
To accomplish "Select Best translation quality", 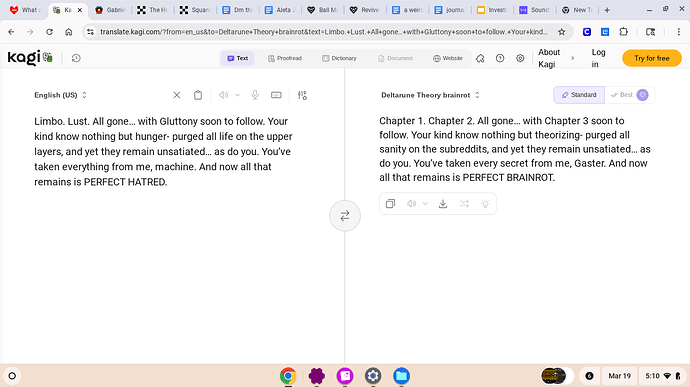I will pos(629,95).
